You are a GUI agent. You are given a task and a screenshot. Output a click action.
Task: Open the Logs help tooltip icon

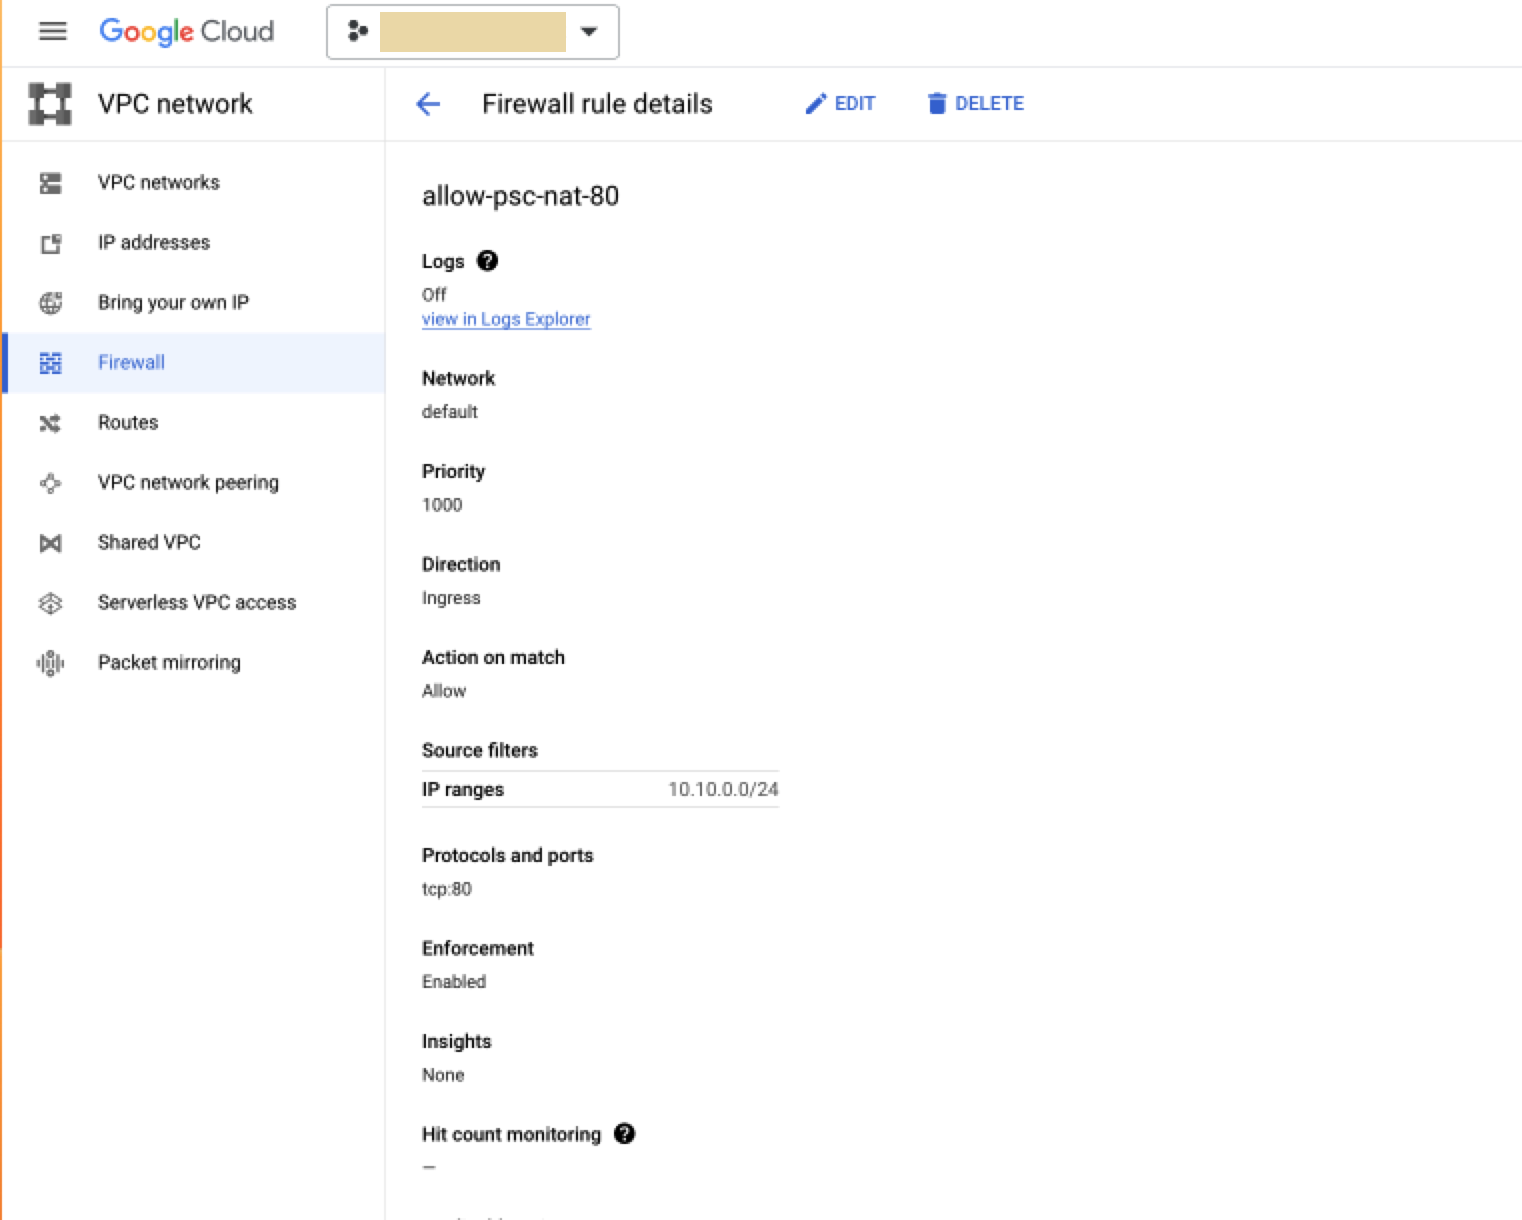[487, 261]
